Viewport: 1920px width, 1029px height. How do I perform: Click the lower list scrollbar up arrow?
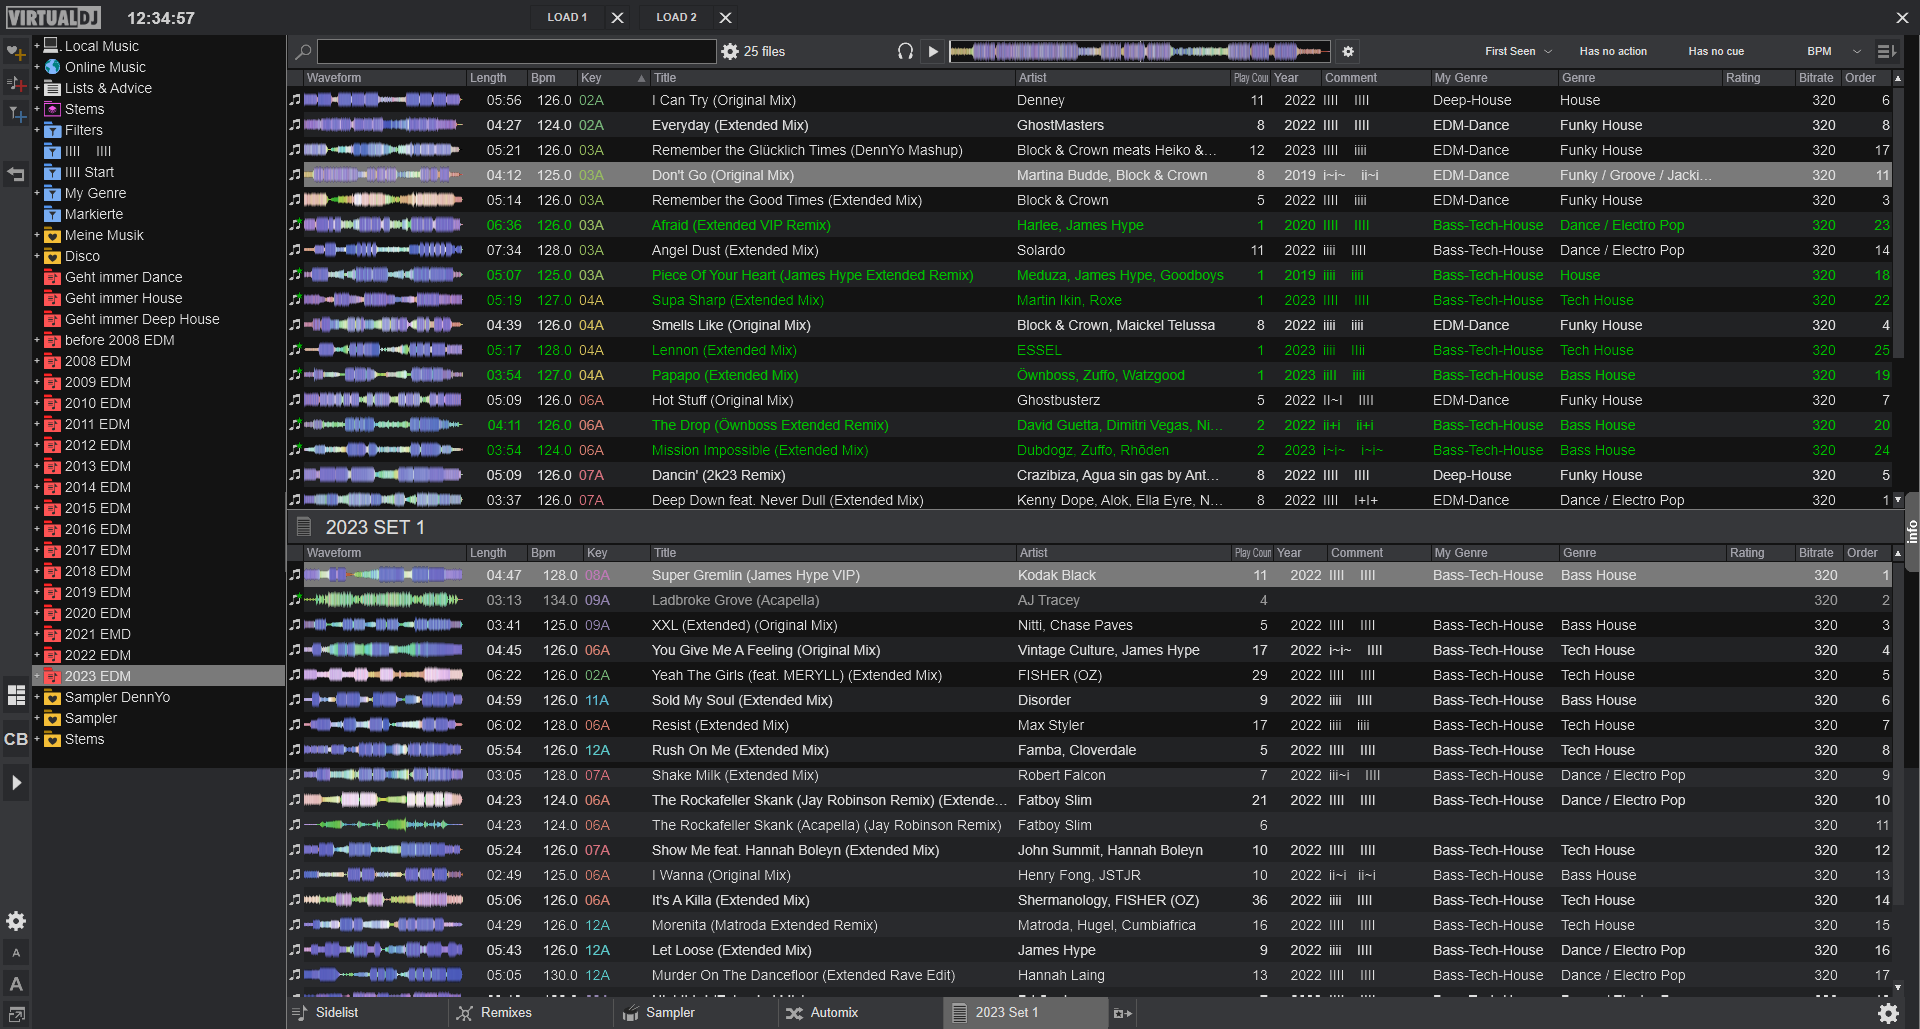pyautogui.click(x=1897, y=552)
